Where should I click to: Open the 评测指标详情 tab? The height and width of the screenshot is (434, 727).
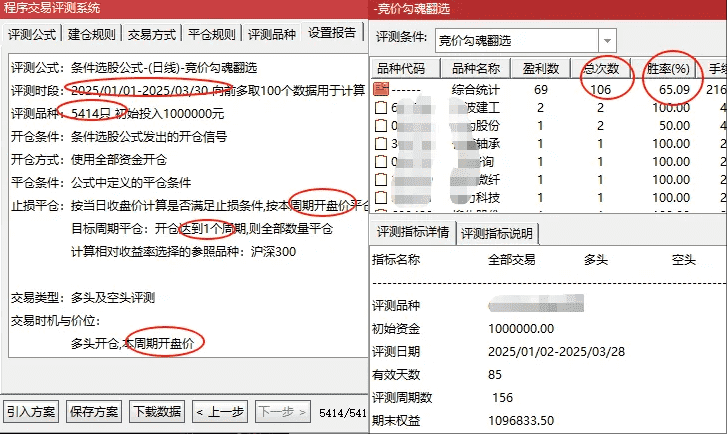[412, 234]
